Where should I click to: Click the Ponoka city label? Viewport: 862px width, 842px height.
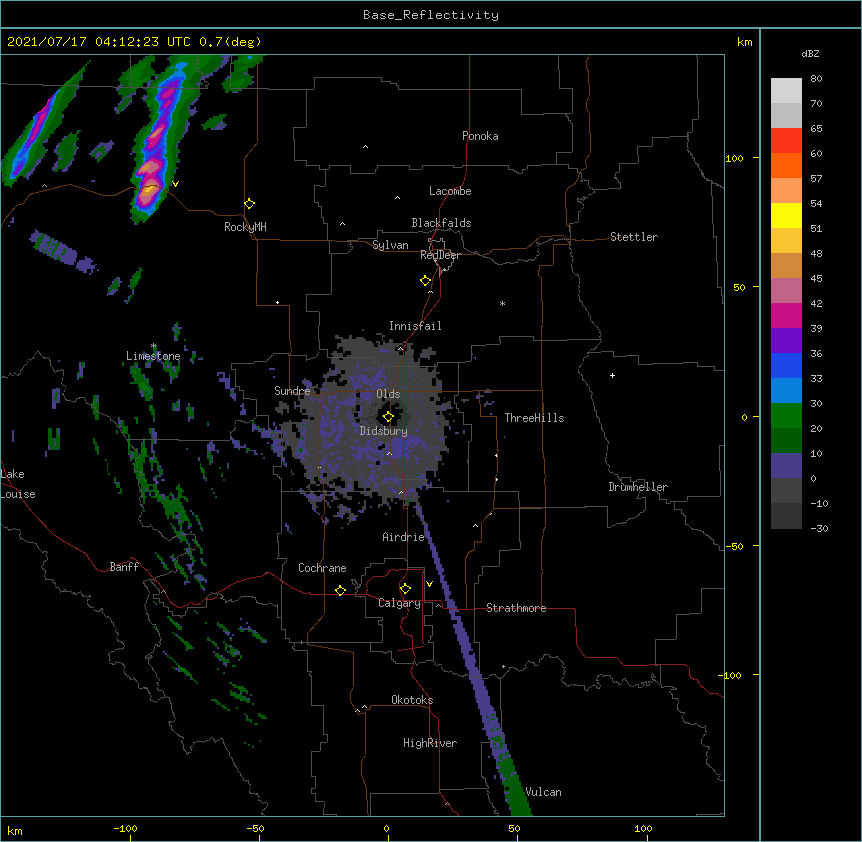[x=480, y=136]
